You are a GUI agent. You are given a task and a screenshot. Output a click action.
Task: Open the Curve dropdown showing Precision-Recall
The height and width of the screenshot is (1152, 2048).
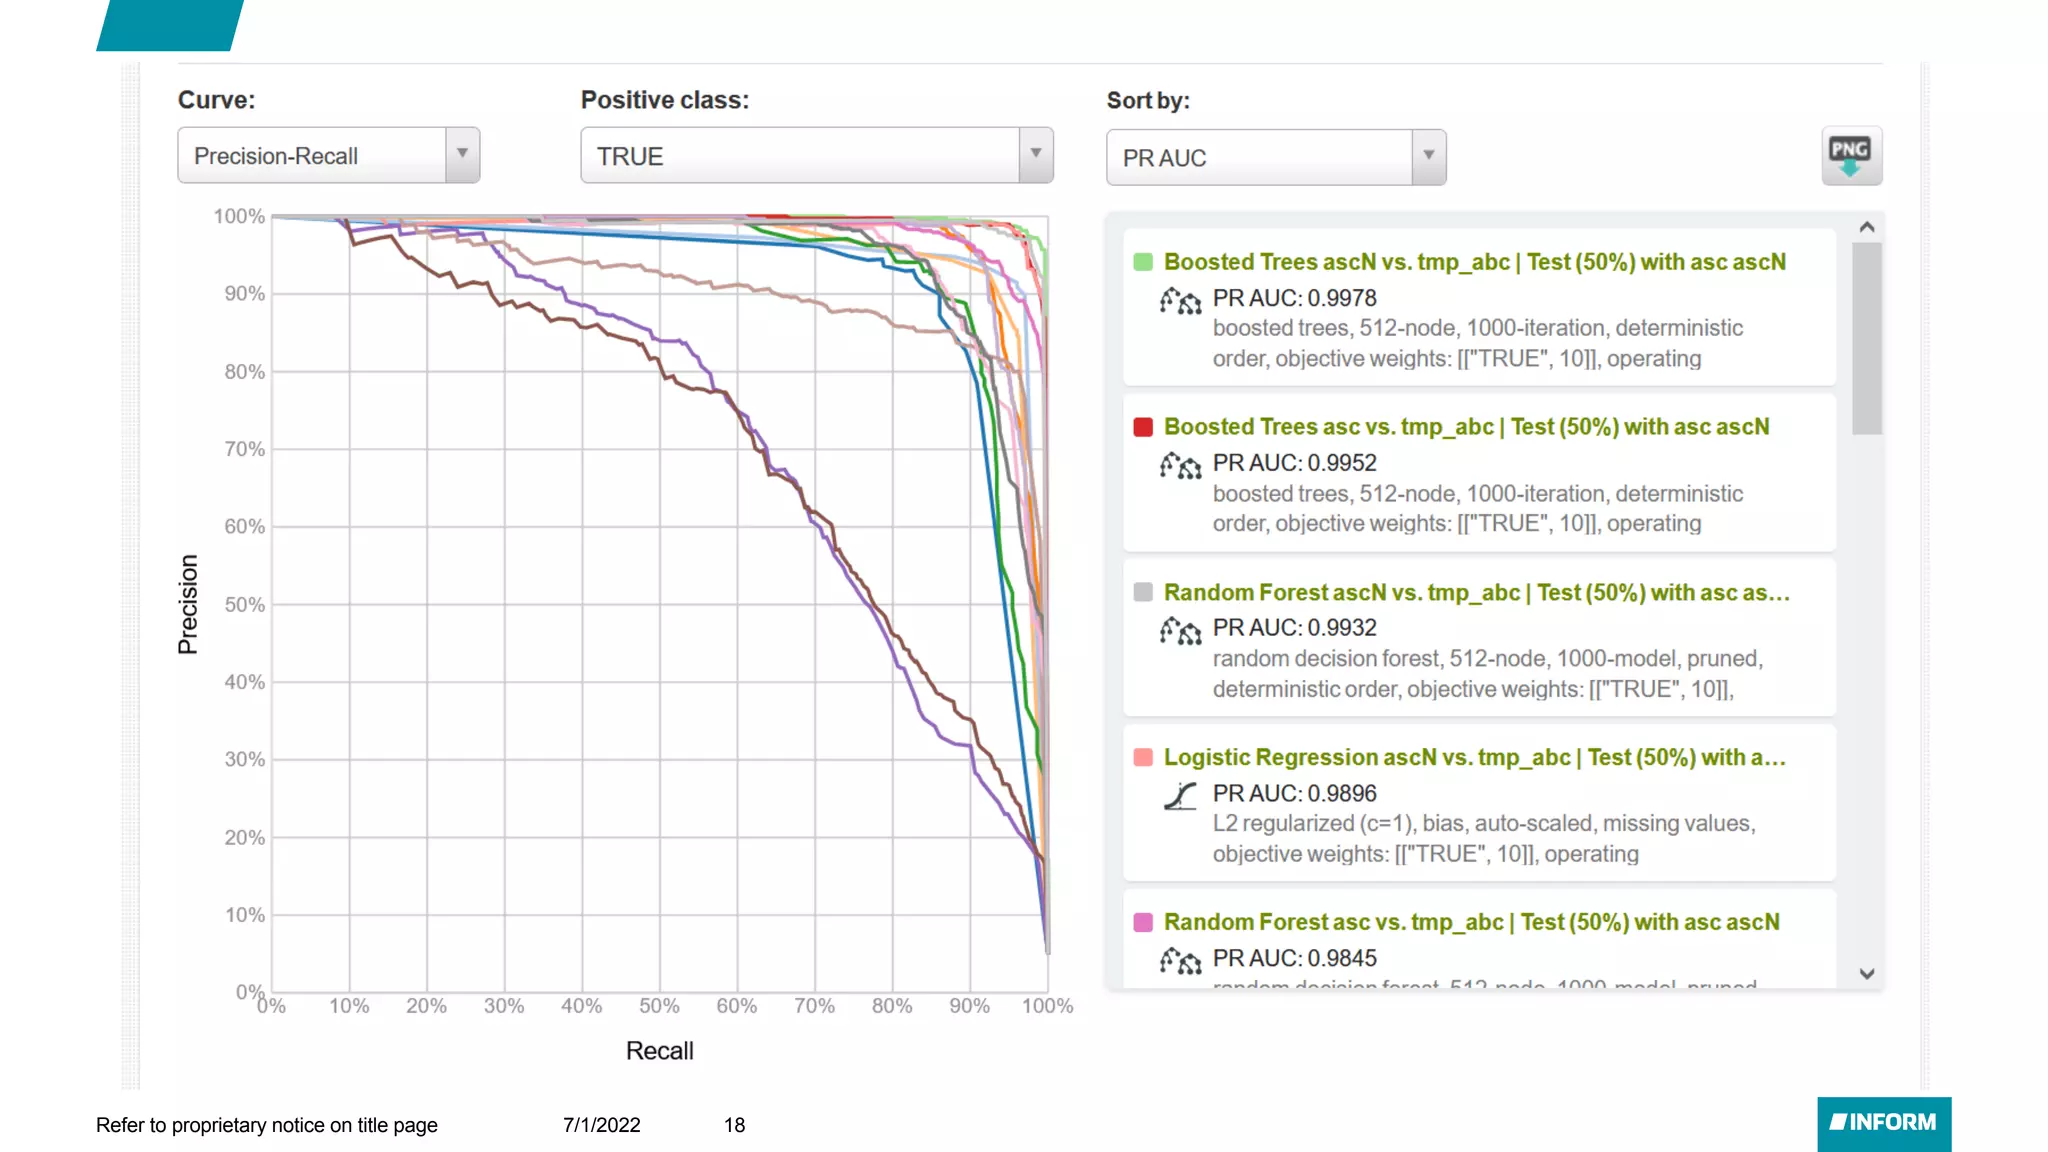[328, 156]
